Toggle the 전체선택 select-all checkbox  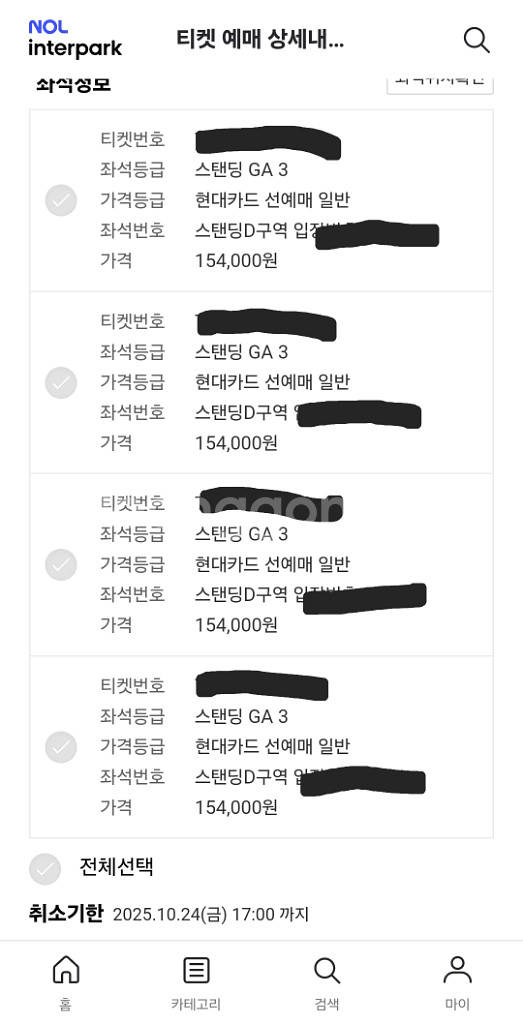coord(45,869)
